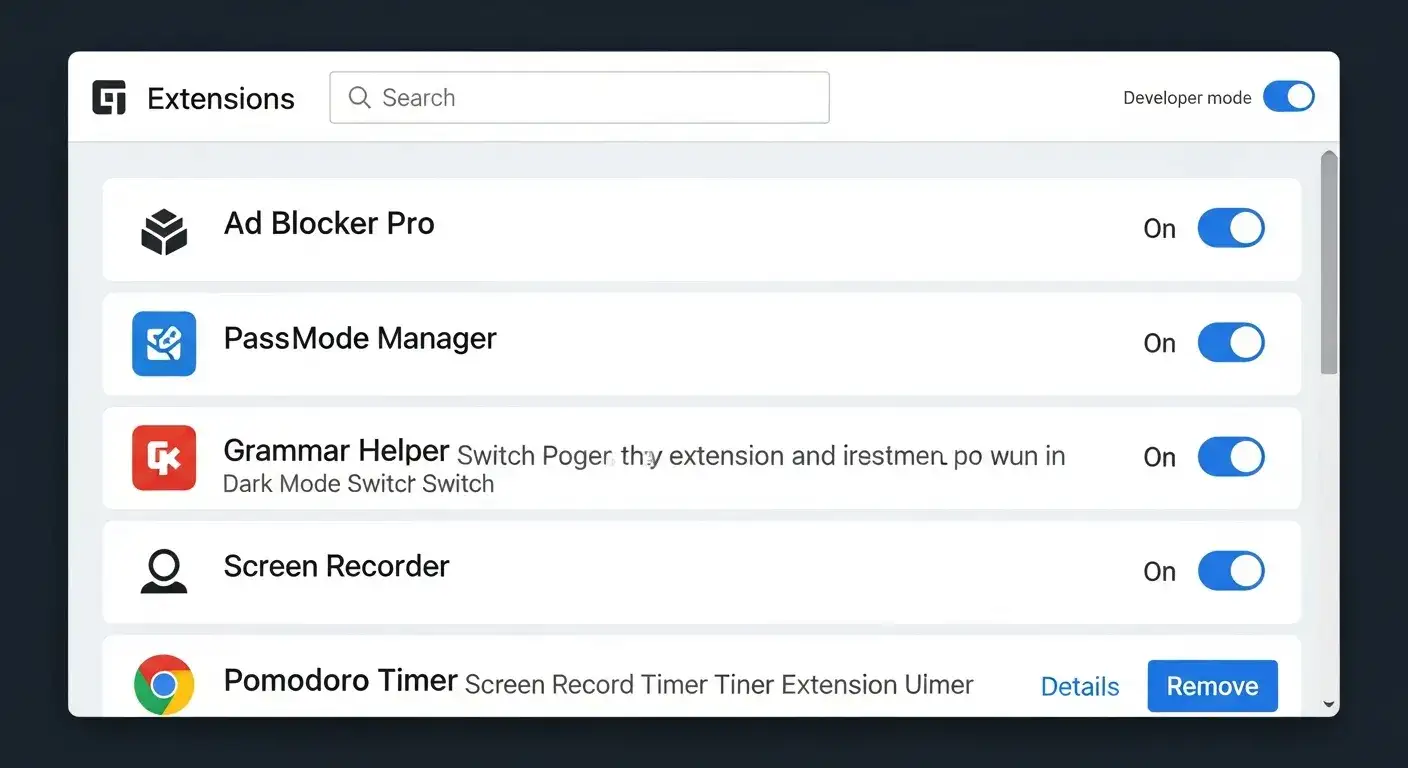The image size is (1408, 768).
Task: Click the Extensions logo icon in the header
Action: (109, 97)
